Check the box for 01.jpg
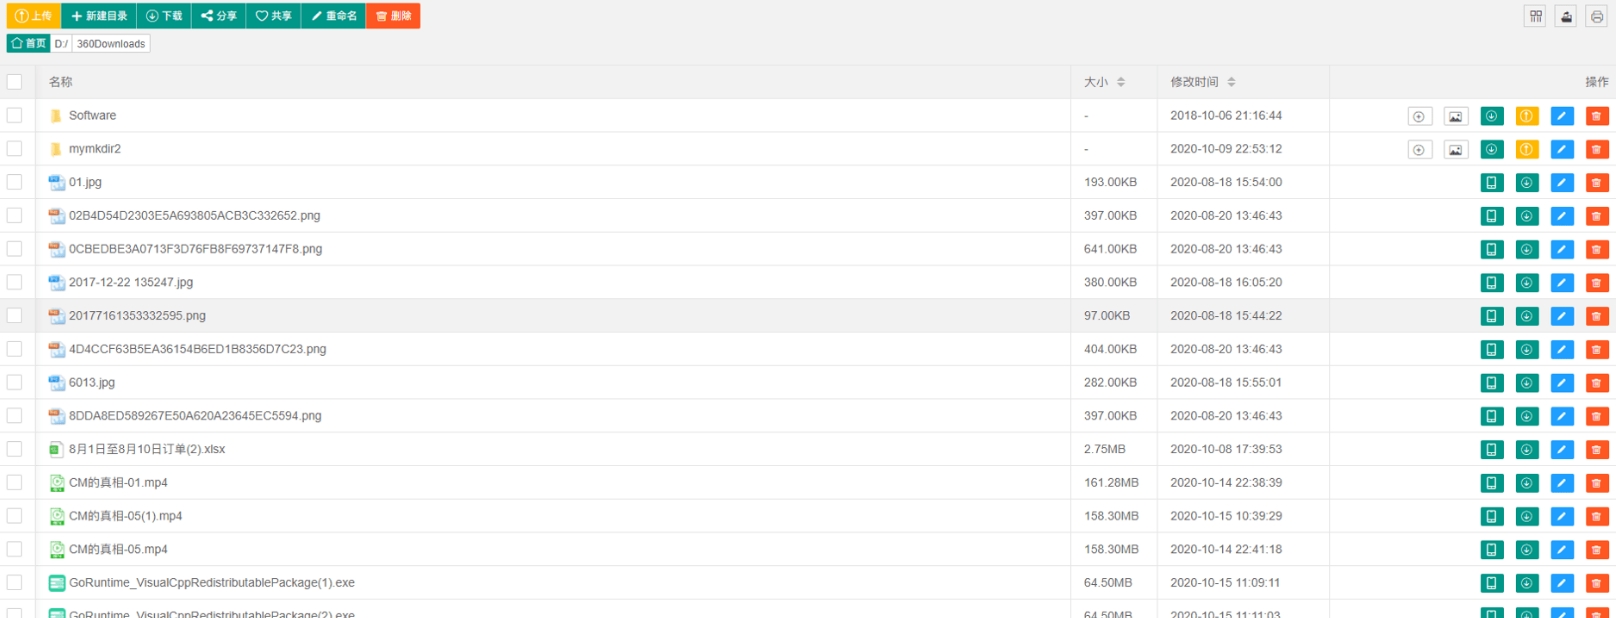This screenshot has width=1616, height=618. coord(14,182)
